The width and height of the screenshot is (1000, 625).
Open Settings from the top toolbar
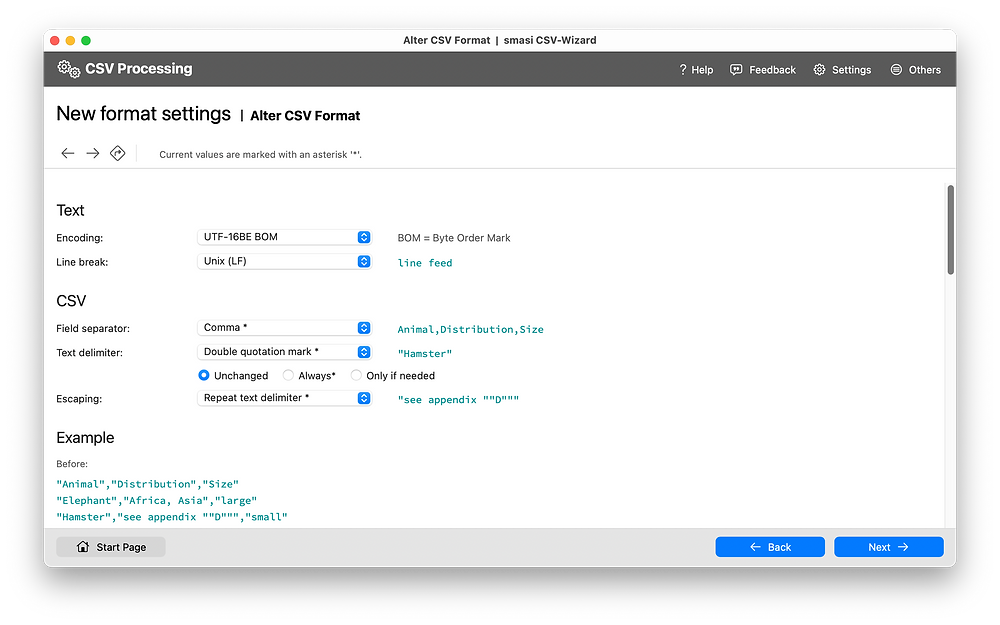click(843, 69)
